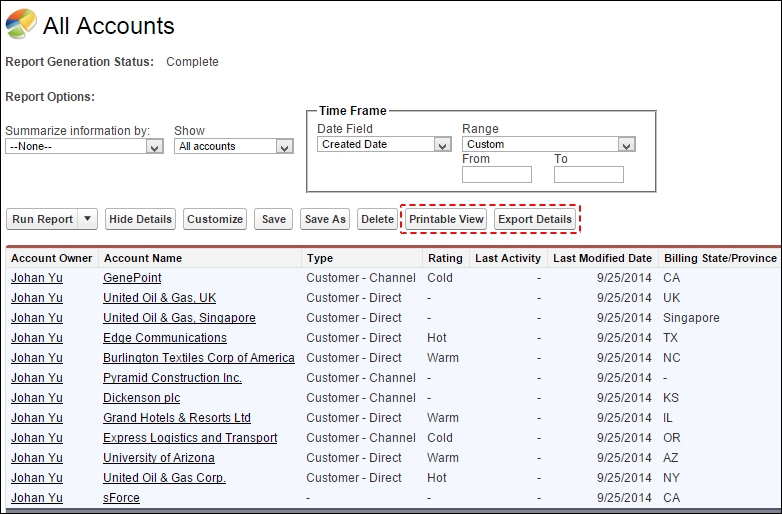782x514 pixels.
Task: Click the NY billing state cell
Action: point(671,478)
